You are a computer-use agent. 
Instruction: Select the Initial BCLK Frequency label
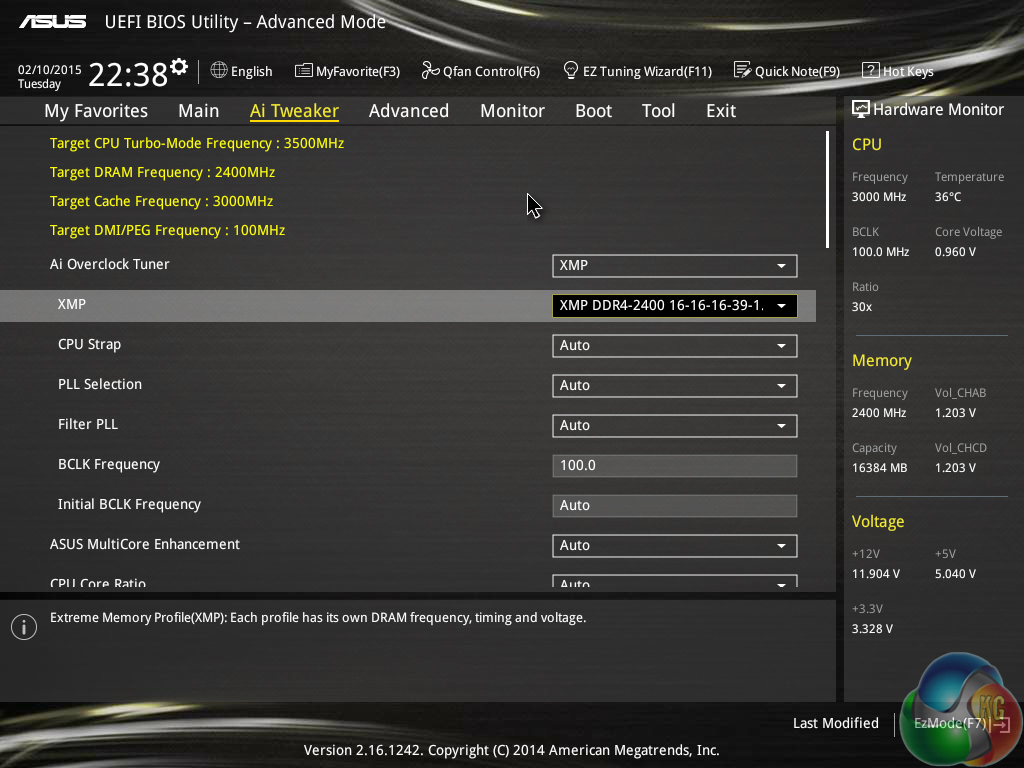129,504
